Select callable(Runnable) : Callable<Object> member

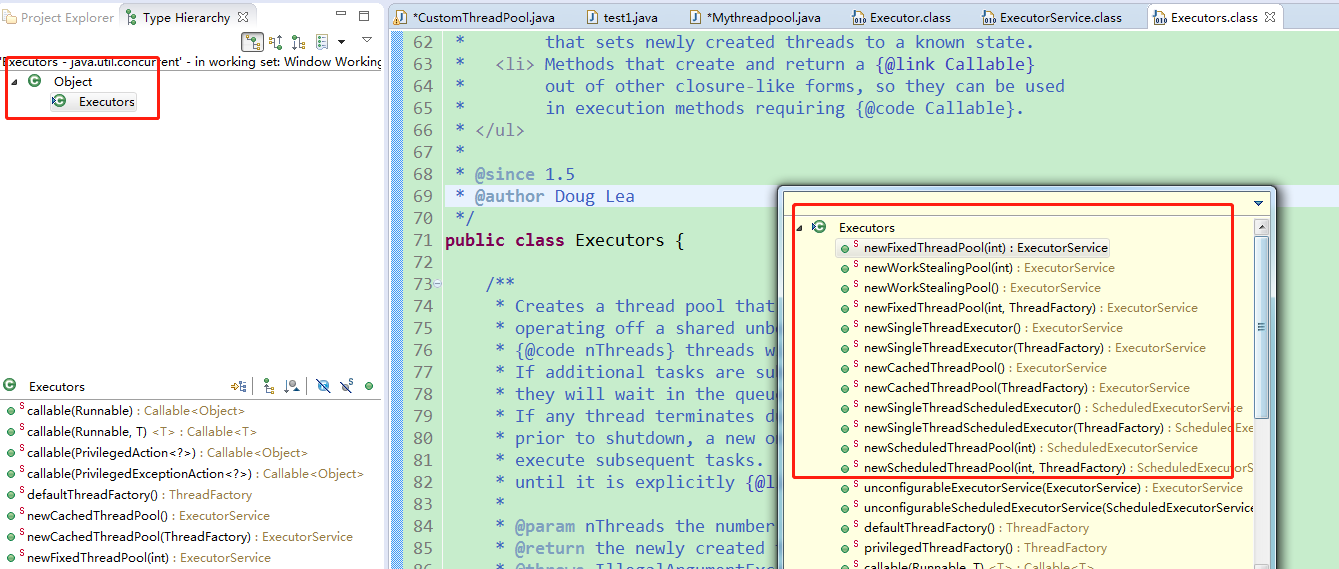pyautogui.click(x=124, y=411)
